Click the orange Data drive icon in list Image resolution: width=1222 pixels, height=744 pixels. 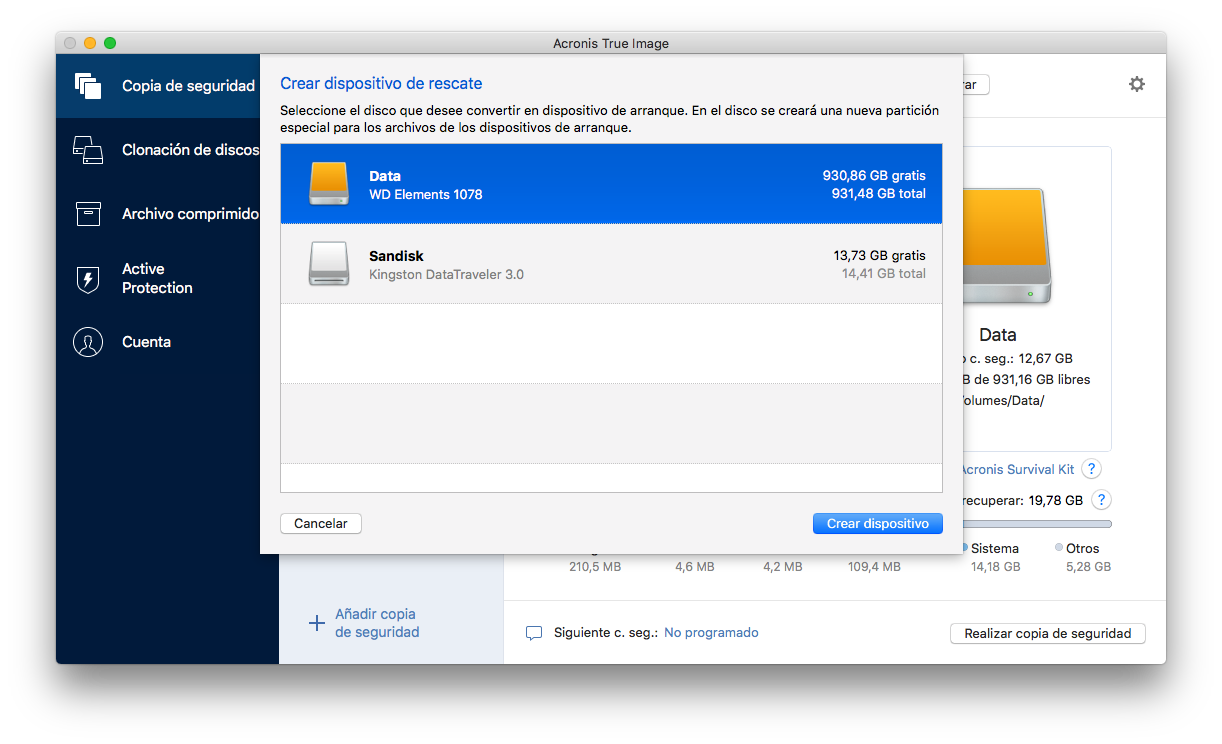point(328,184)
